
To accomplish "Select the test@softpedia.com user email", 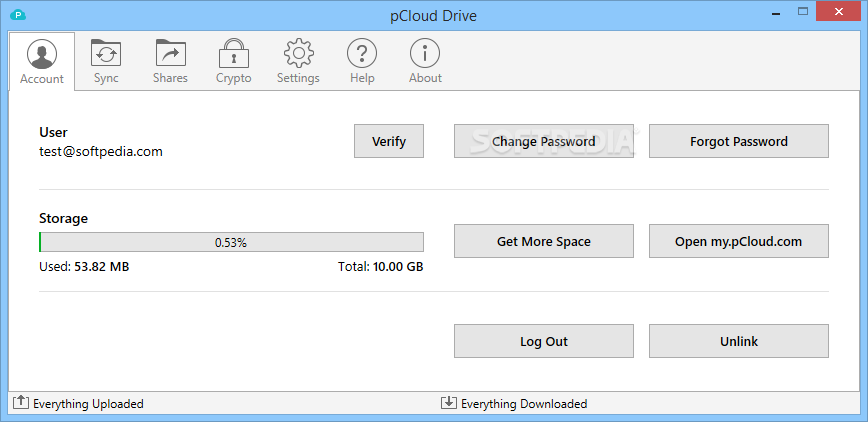I will 101,151.
